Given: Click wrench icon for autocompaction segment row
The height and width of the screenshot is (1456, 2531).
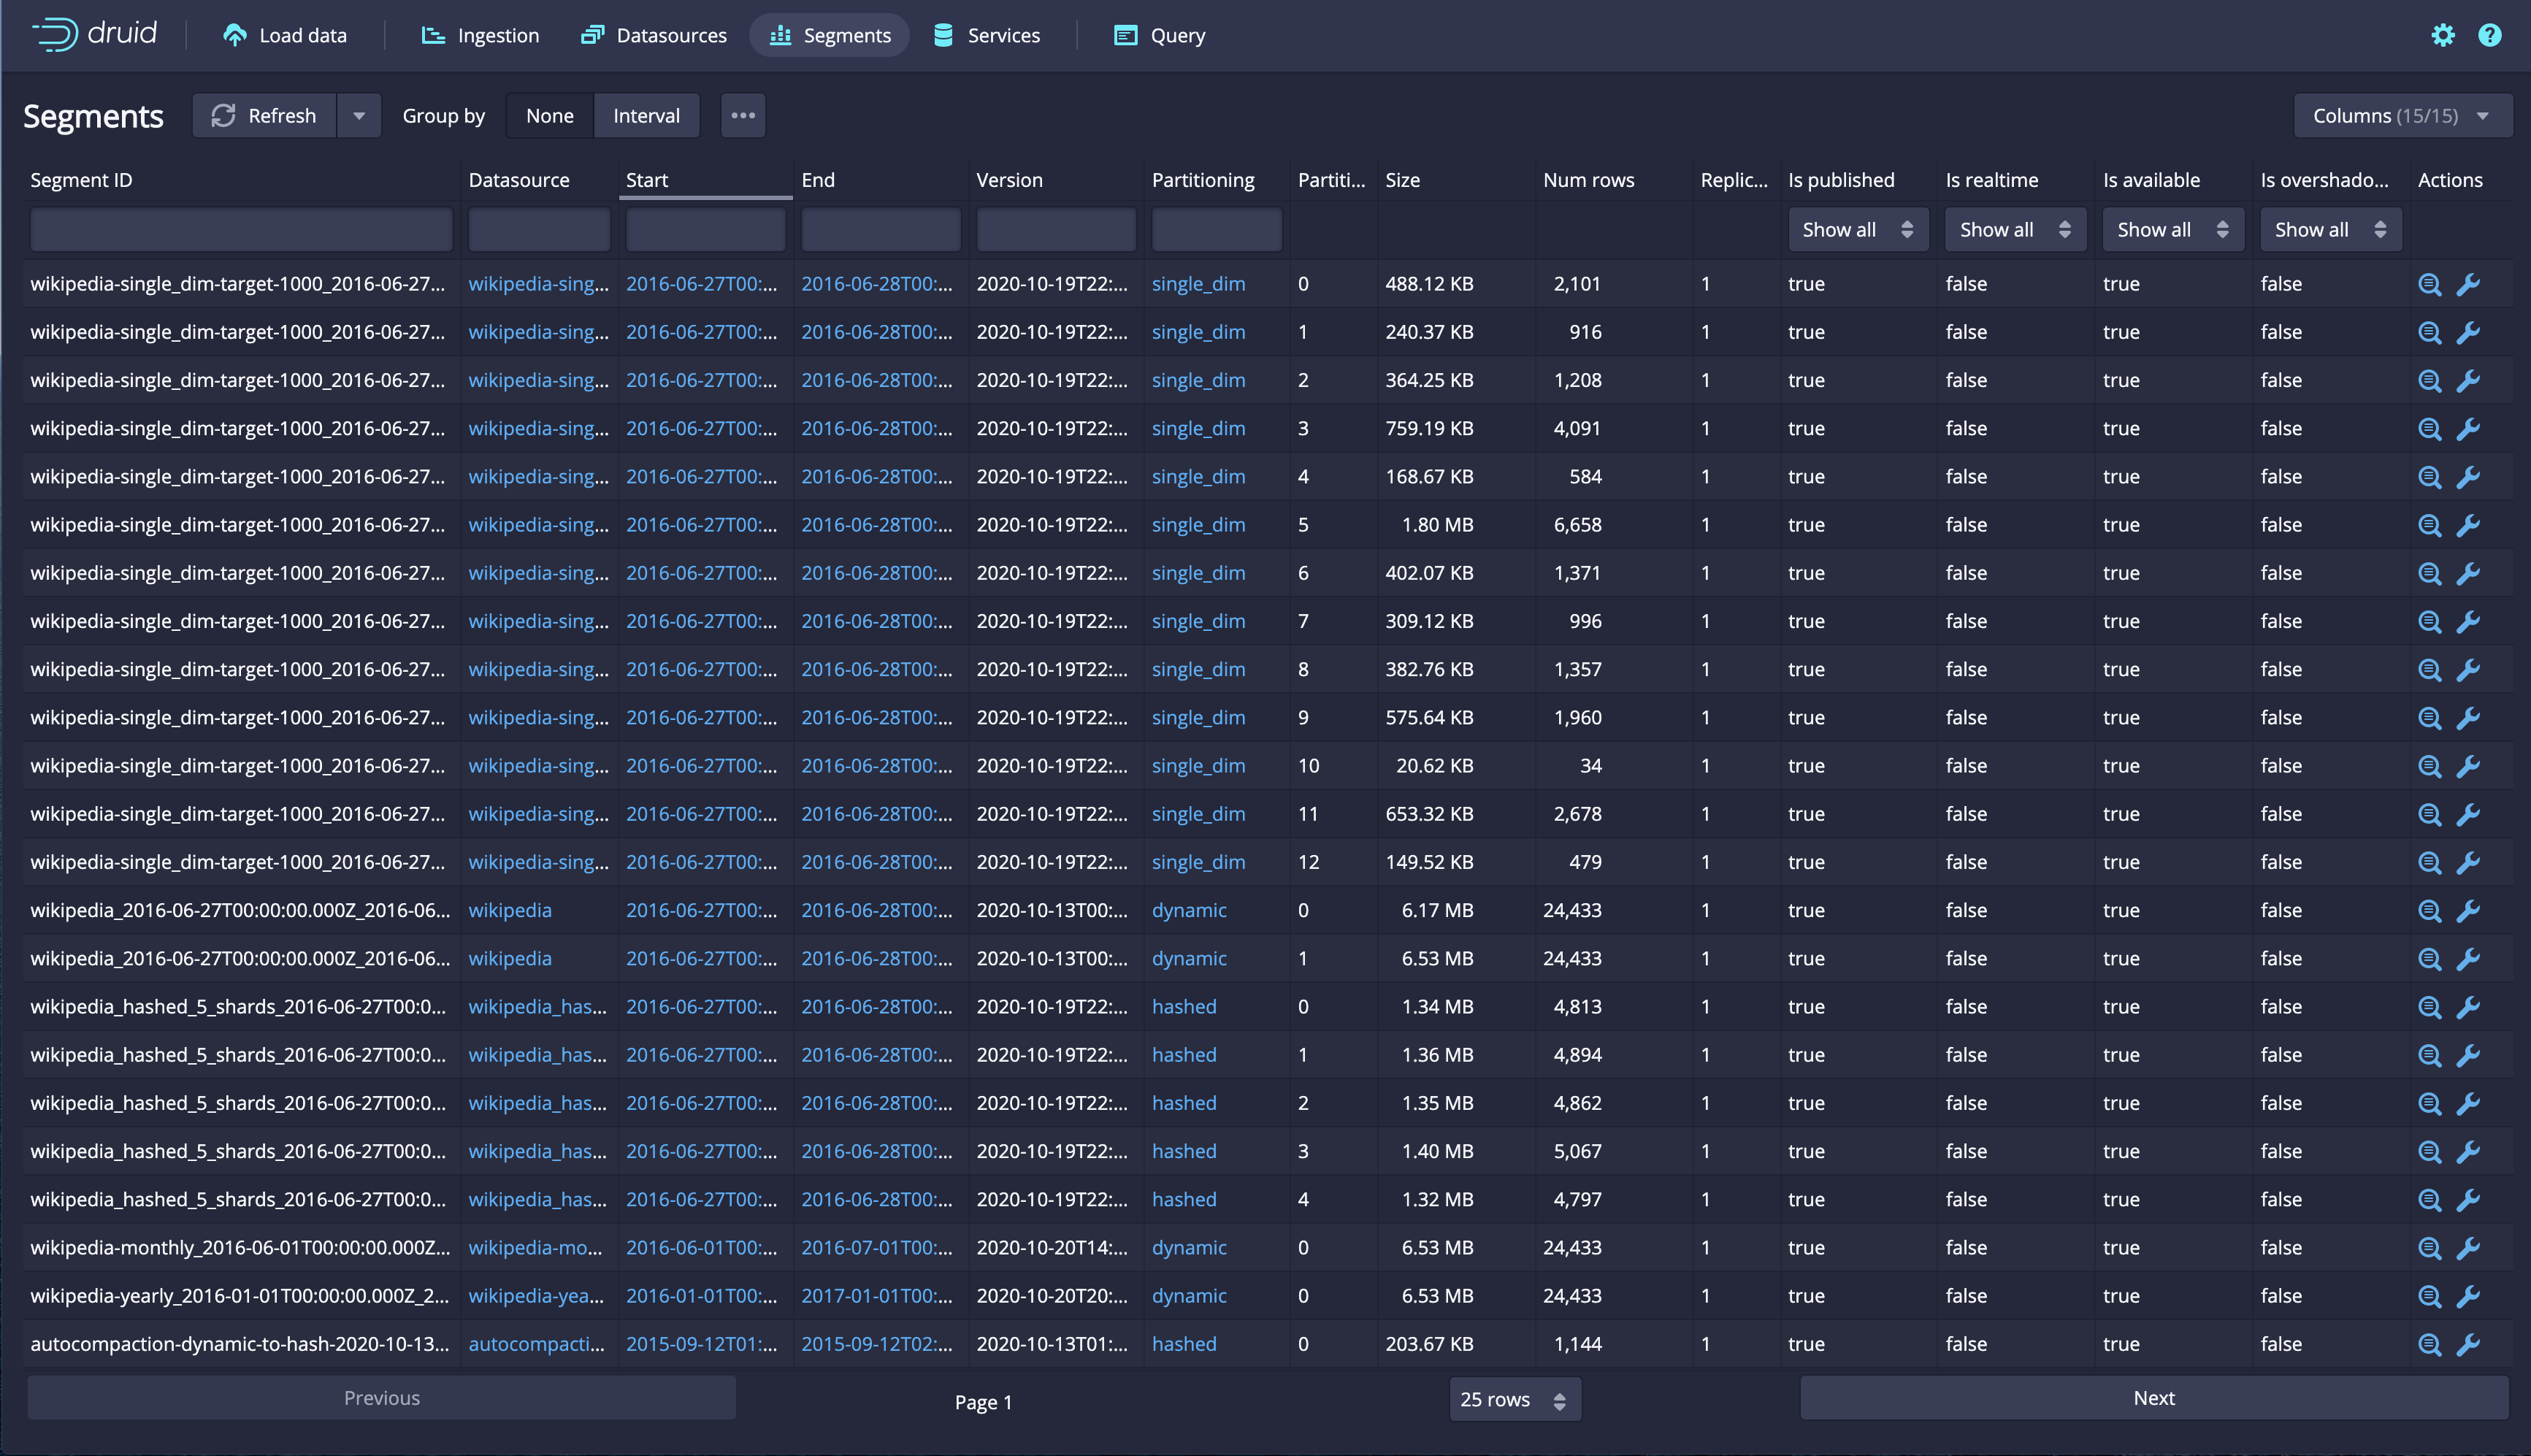Looking at the screenshot, I should (x=2468, y=1345).
